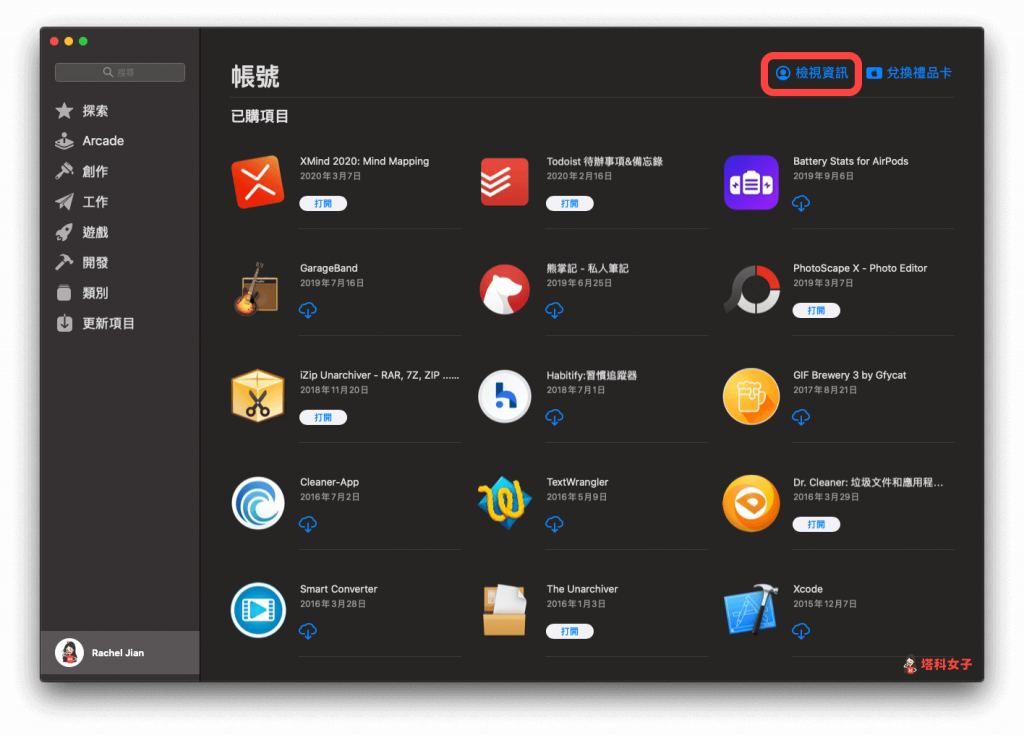Redownload Cleaner-App via cloud icon
Screen dimensions: 1024x735
tap(308, 524)
